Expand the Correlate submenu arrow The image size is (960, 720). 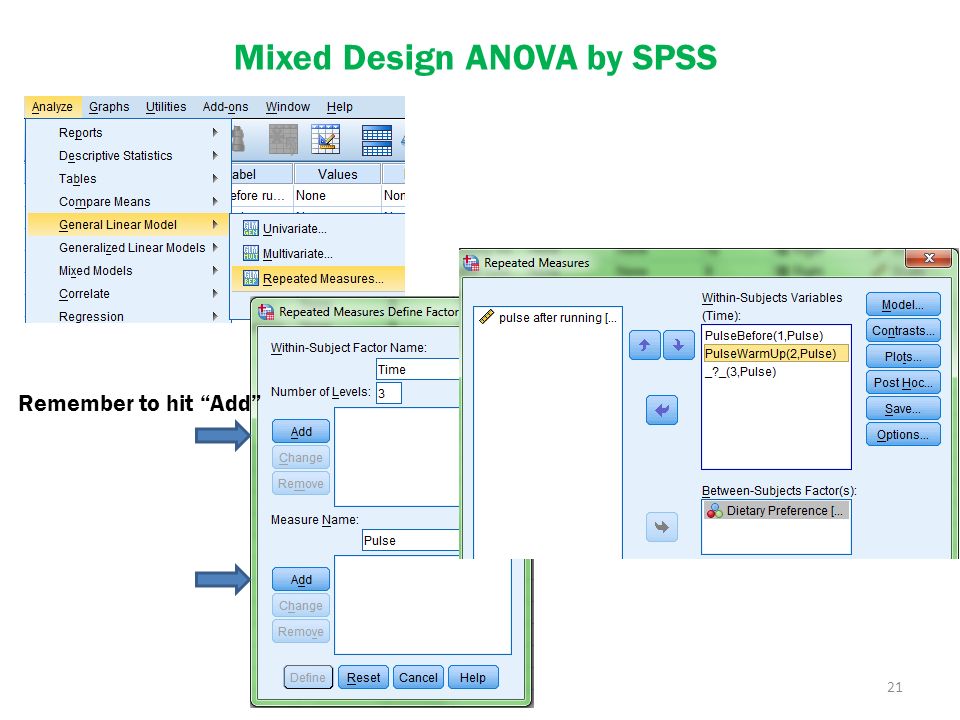point(215,293)
